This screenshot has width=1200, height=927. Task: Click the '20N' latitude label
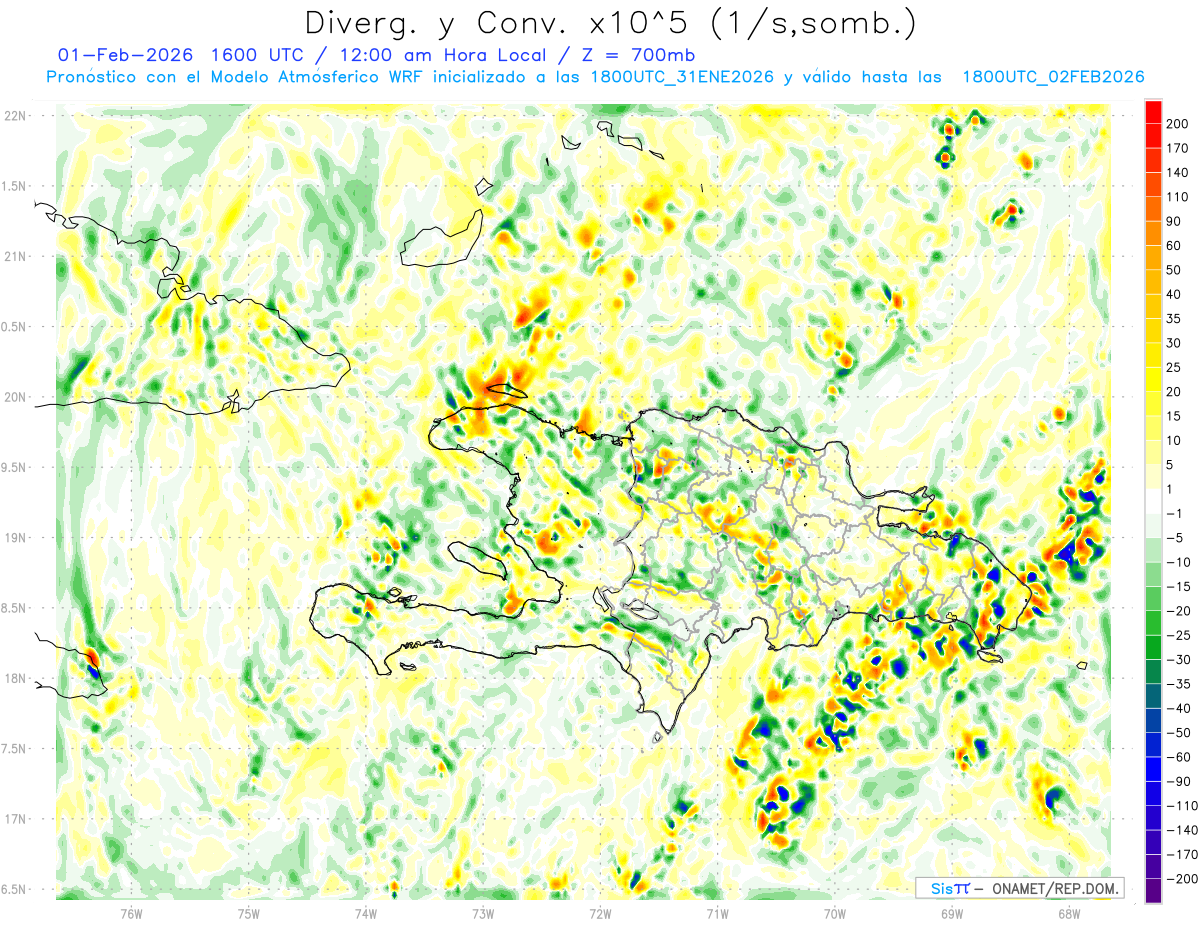click(15, 397)
